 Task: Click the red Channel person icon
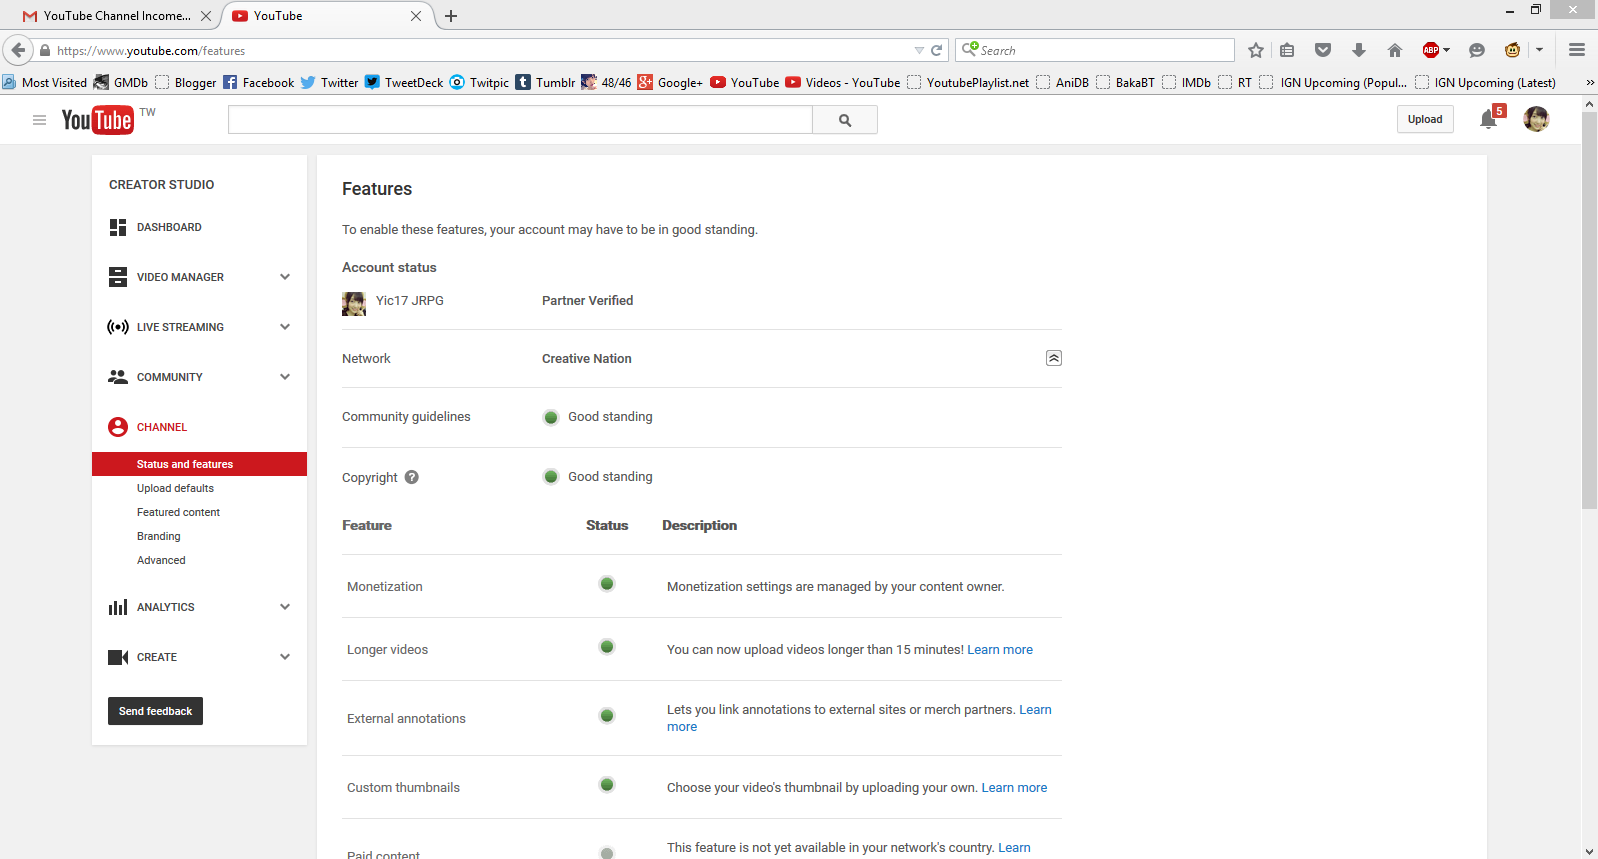point(118,427)
